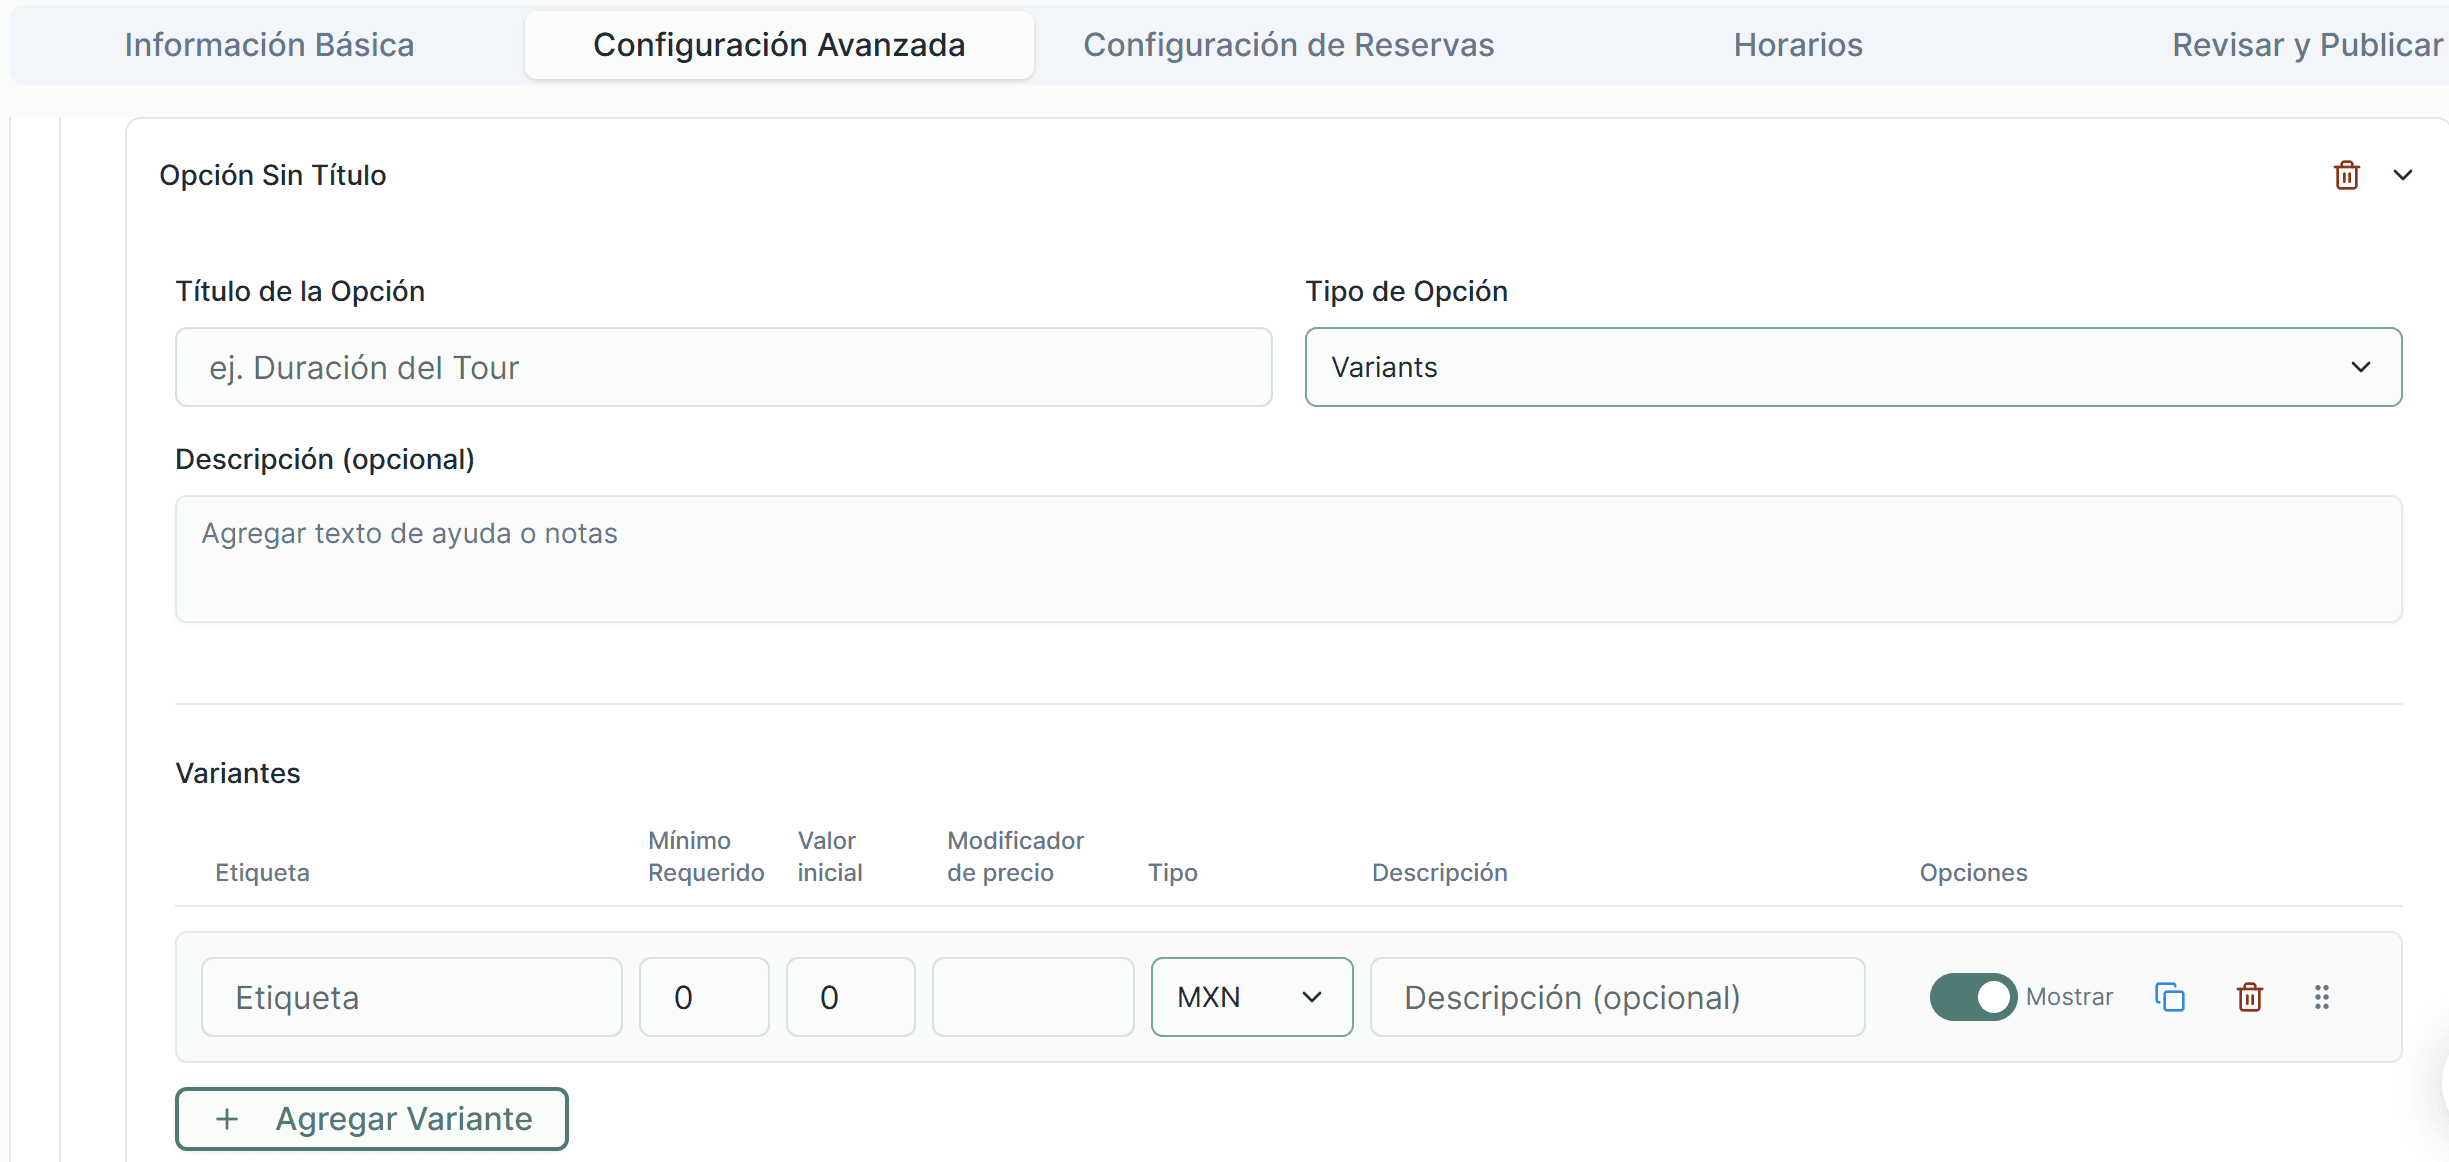This screenshot has height=1162, width=2449.
Task: Collapse the Opción Sin Título panel
Action: 2402,175
